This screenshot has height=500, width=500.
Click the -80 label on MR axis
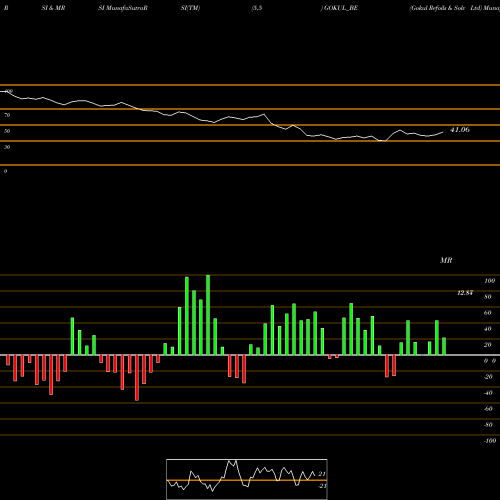pyautogui.click(x=488, y=425)
